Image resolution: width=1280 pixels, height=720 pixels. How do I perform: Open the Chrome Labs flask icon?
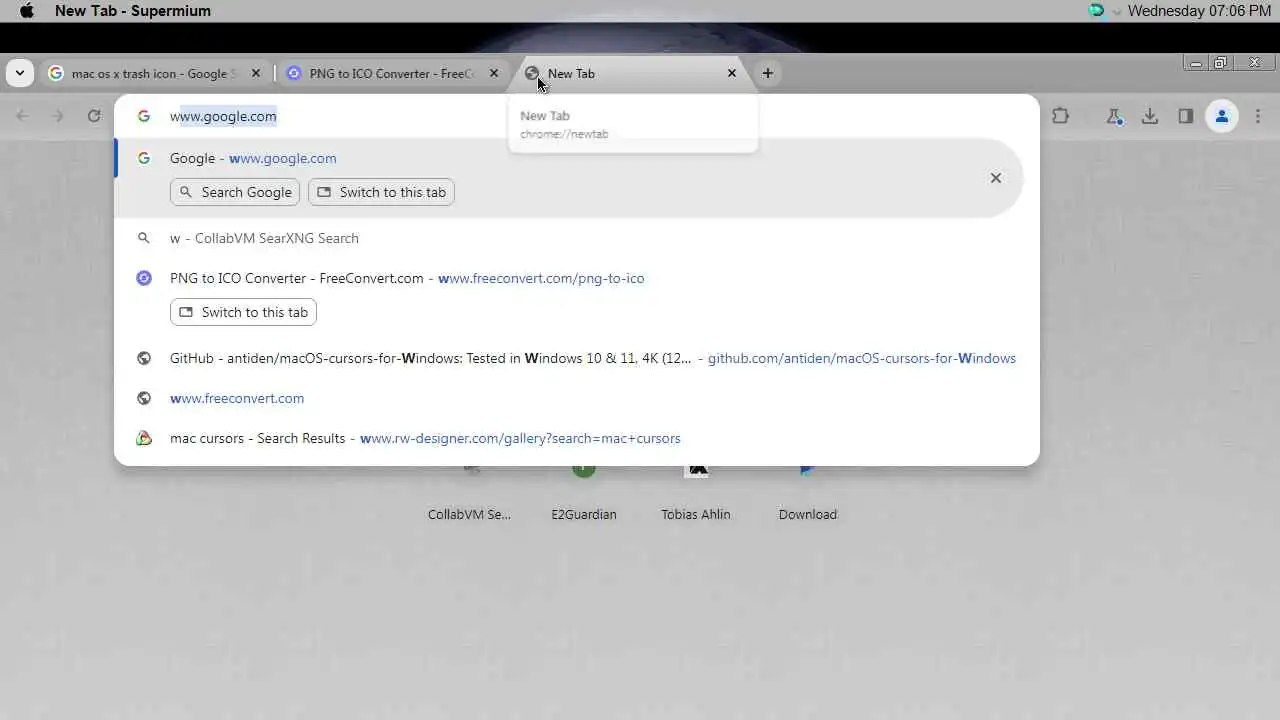tap(1114, 116)
